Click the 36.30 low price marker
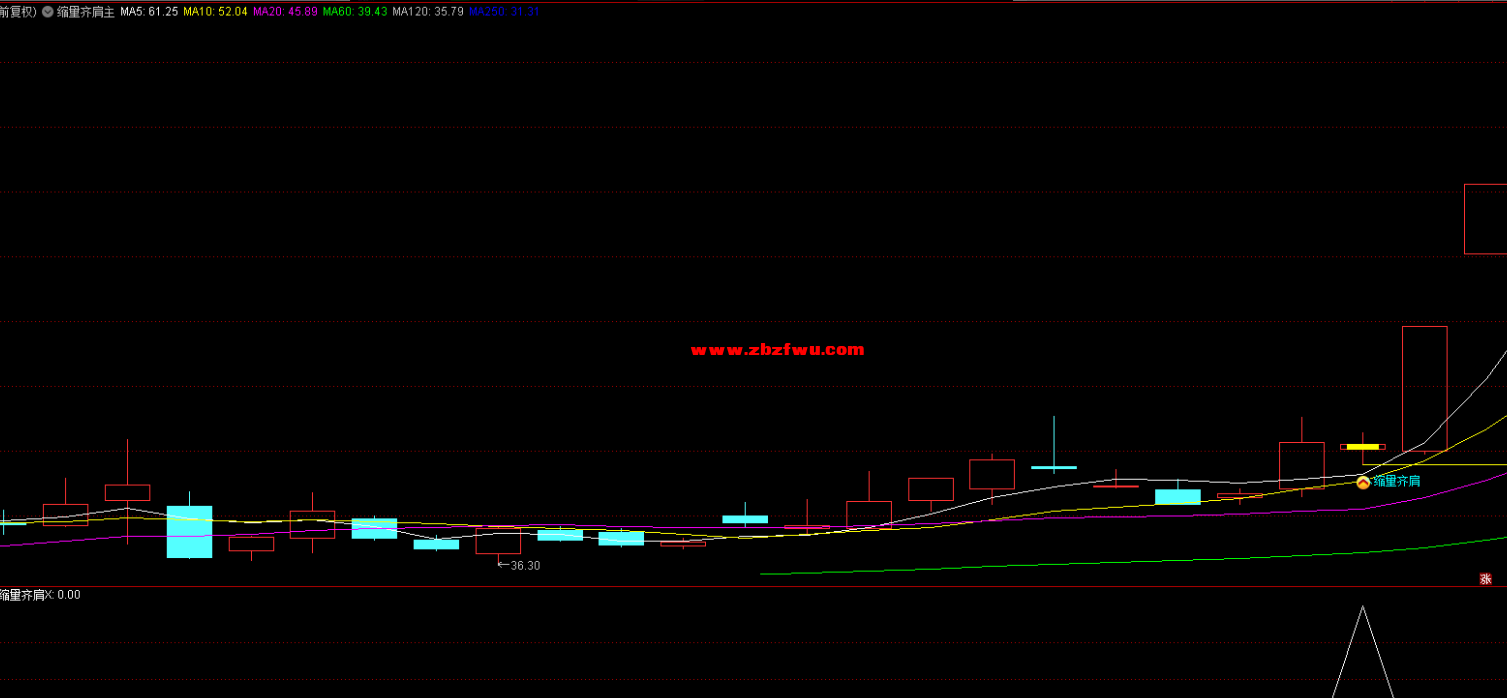The width and height of the screenshot is (1507, 698). 524,566
